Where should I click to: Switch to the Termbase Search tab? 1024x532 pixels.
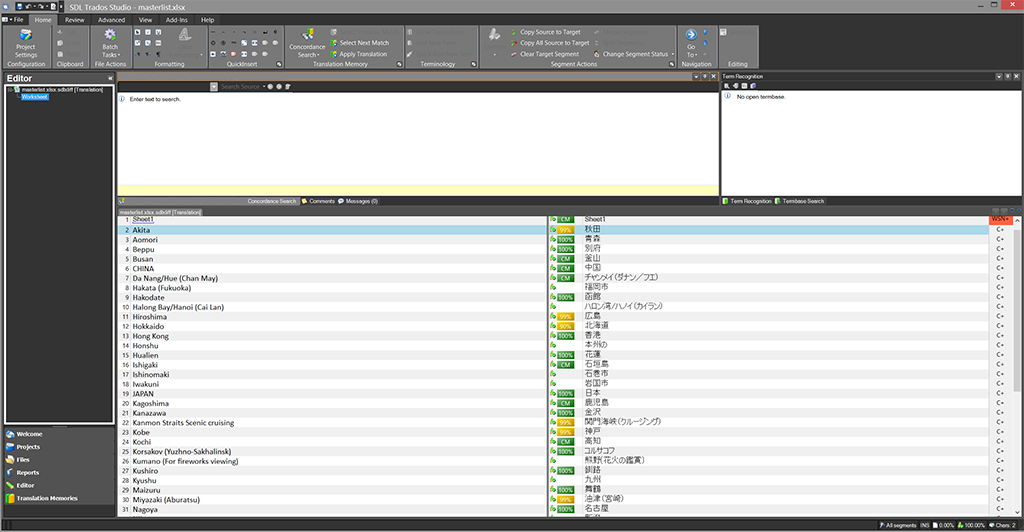(802, 201)
